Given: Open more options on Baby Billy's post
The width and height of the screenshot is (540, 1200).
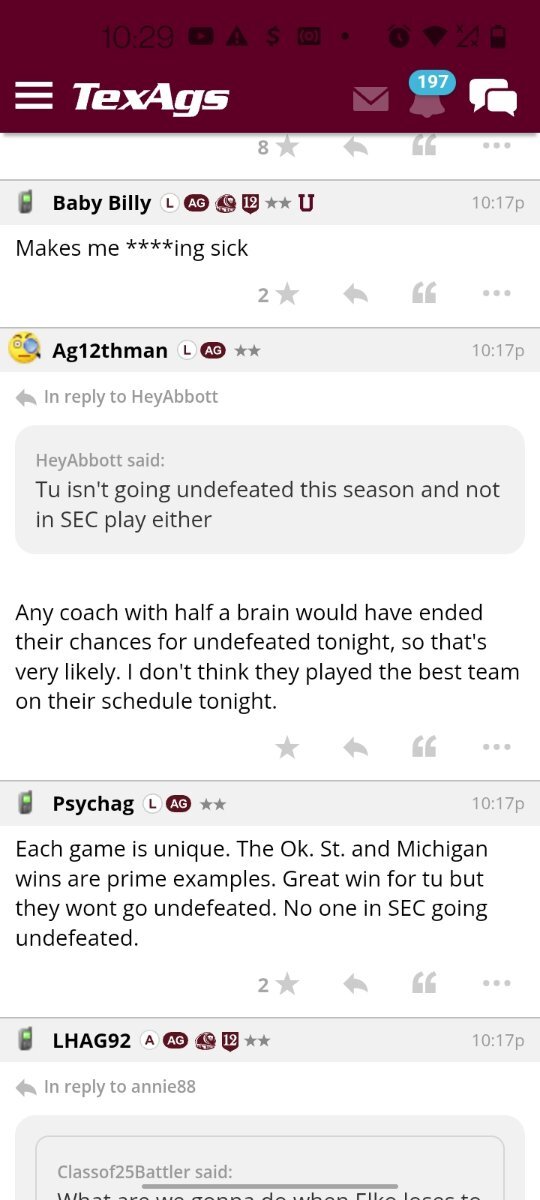Looking at the screenshot, I should (496, 294).
